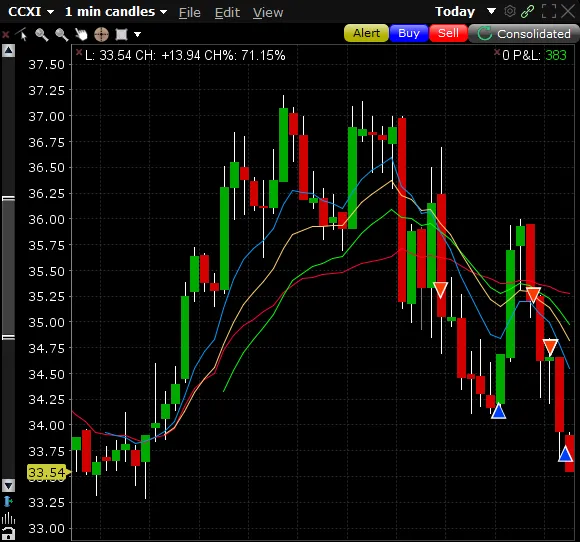Click the price scale up arrow

coord(9,50)
